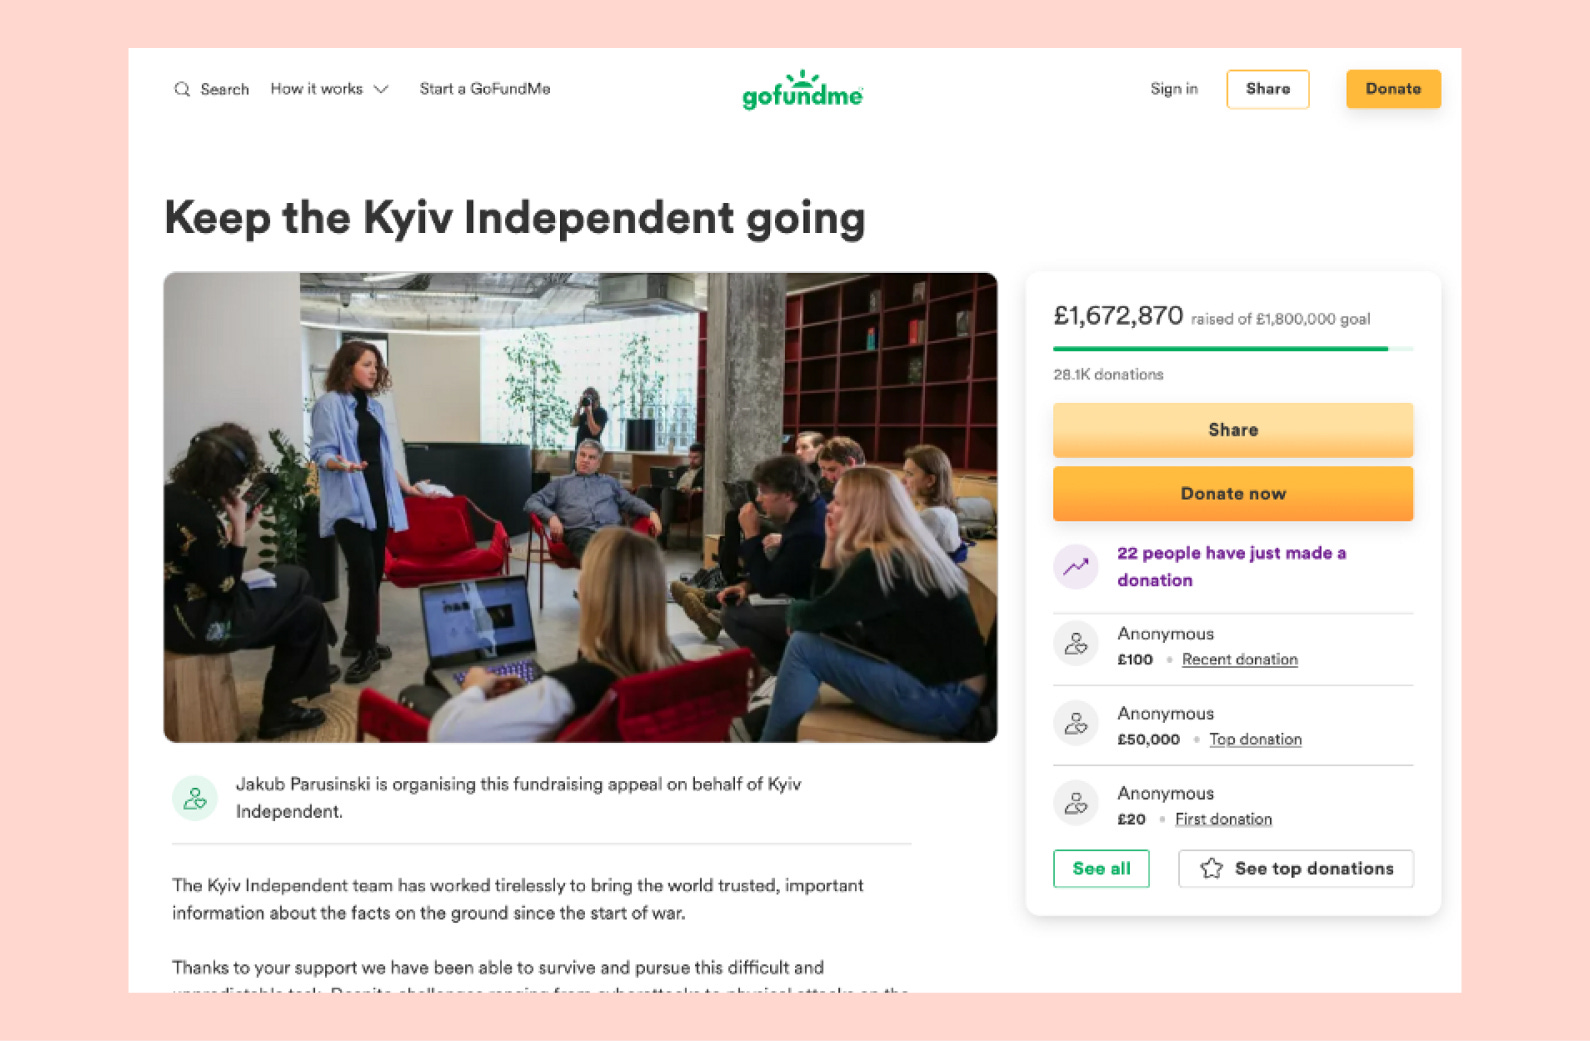Click the search magnifier icon

click(x=182, y=89)
